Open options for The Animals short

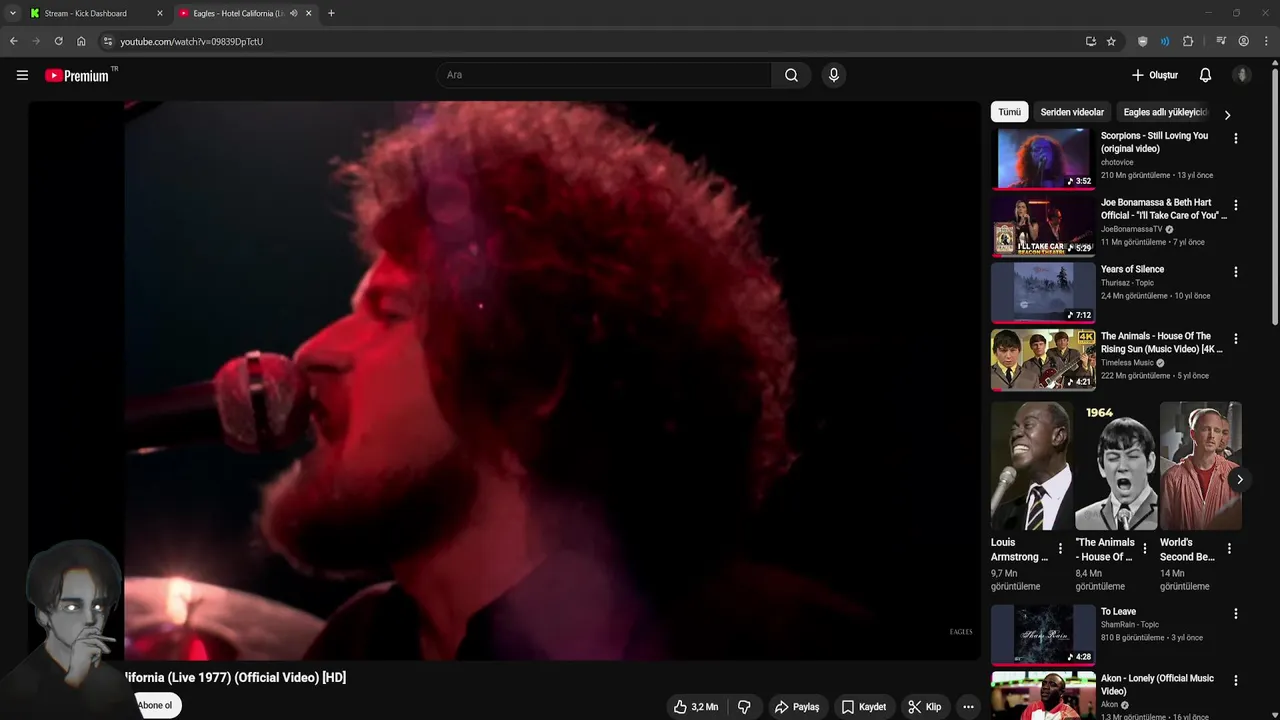coord(1145,548)
